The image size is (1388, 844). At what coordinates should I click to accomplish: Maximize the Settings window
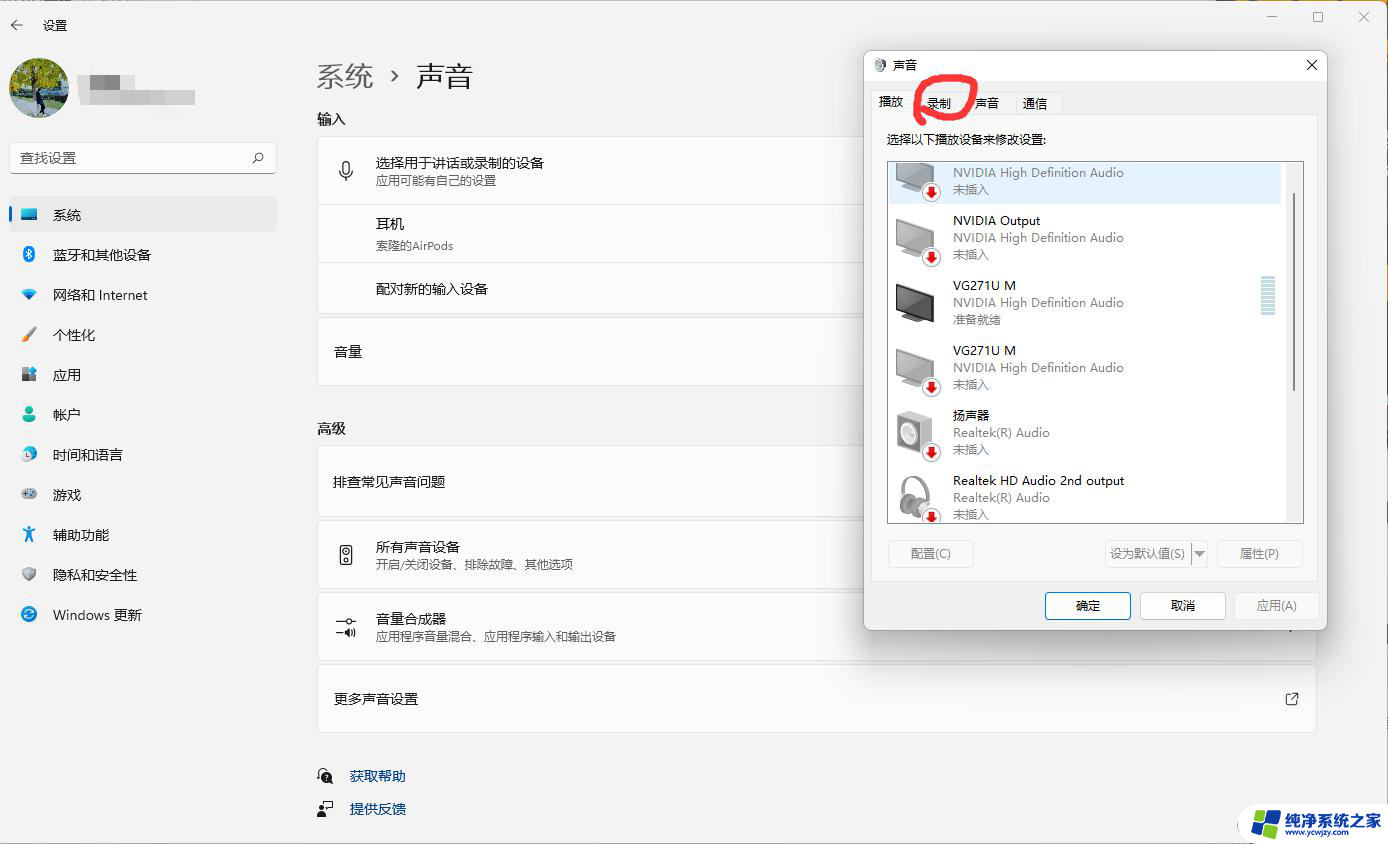tap(1318, 17)
